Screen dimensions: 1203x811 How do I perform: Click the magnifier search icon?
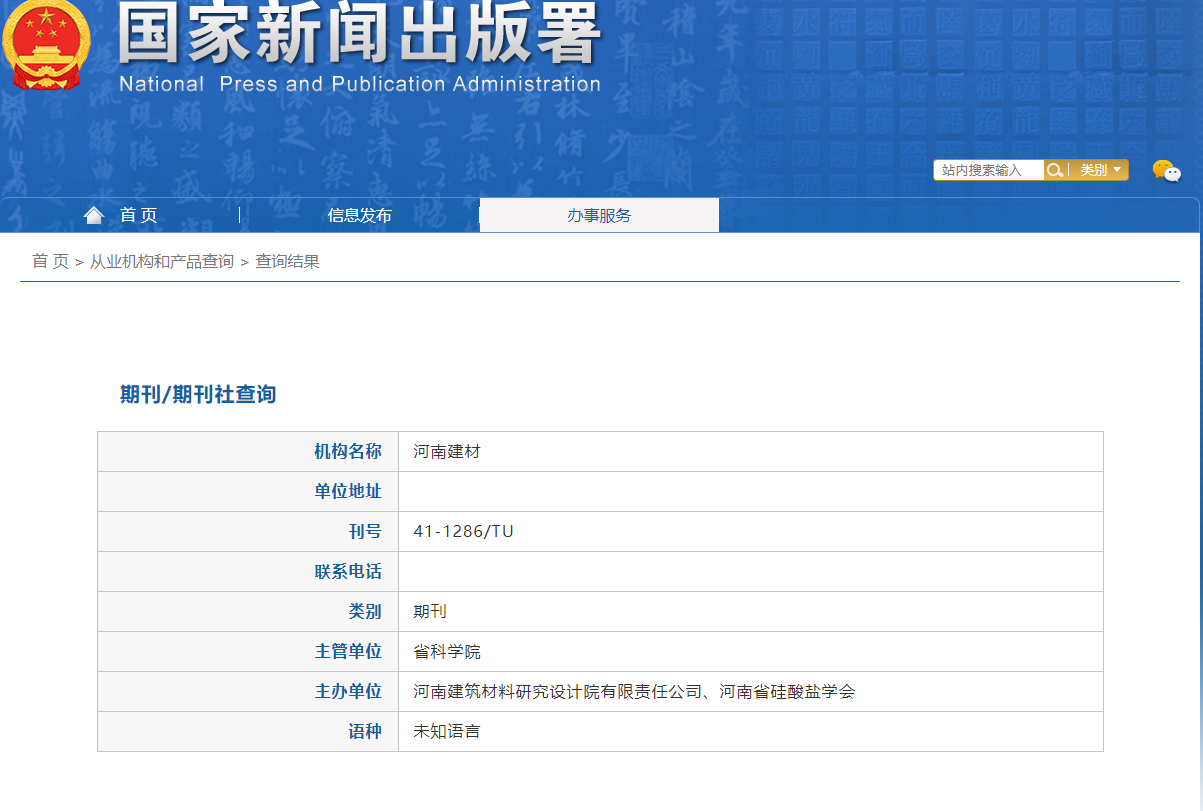[x=1054, y=170]
